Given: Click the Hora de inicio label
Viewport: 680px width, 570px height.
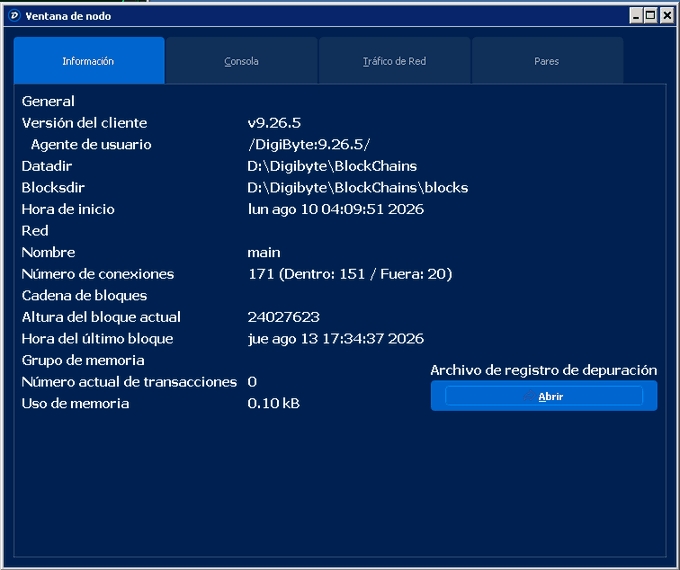Looking at the screenshot, I should (x=68, y=209).
